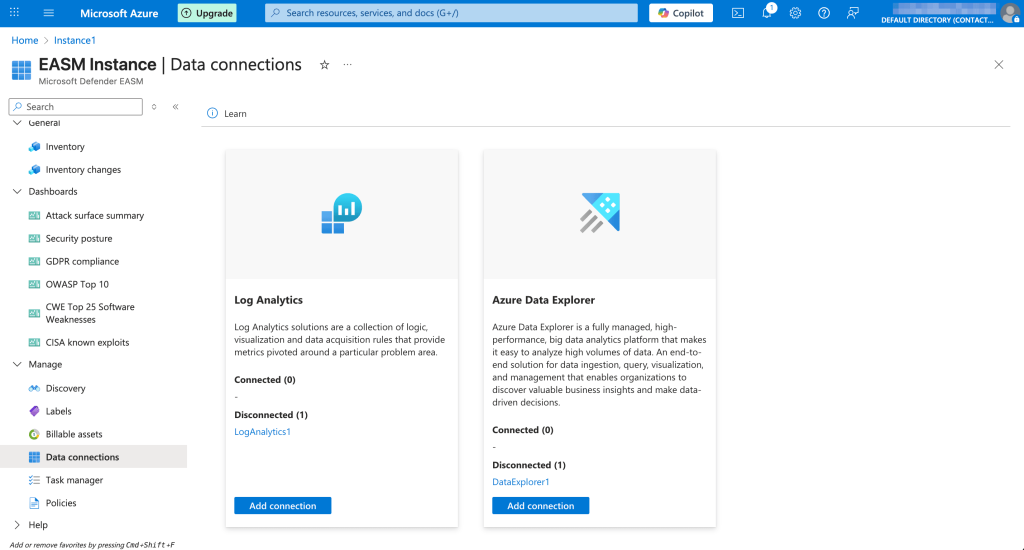This screenshot has height=550, width=1024.
Task: Open the more options ellipsis beside title
Action: [x=347, y=65]
